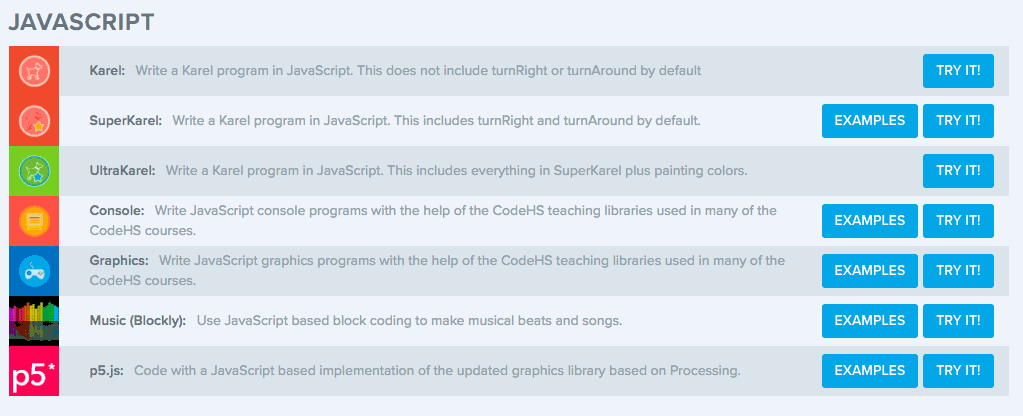
Task: Show EXAMPLES for Music (Blockly)
Action: [x=869, y=321]
